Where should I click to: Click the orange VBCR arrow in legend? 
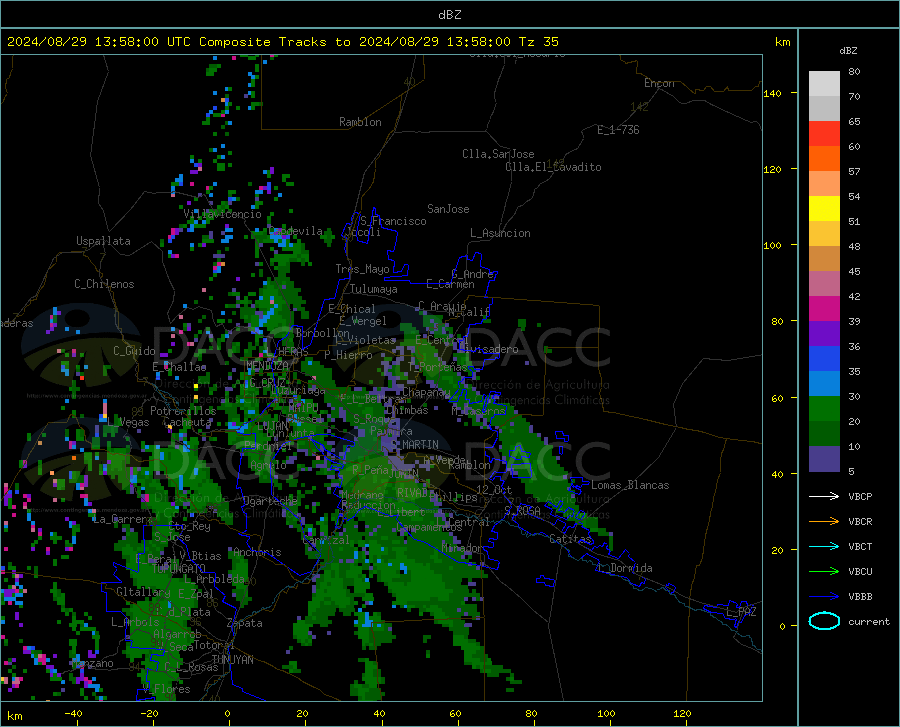(824, 522)
